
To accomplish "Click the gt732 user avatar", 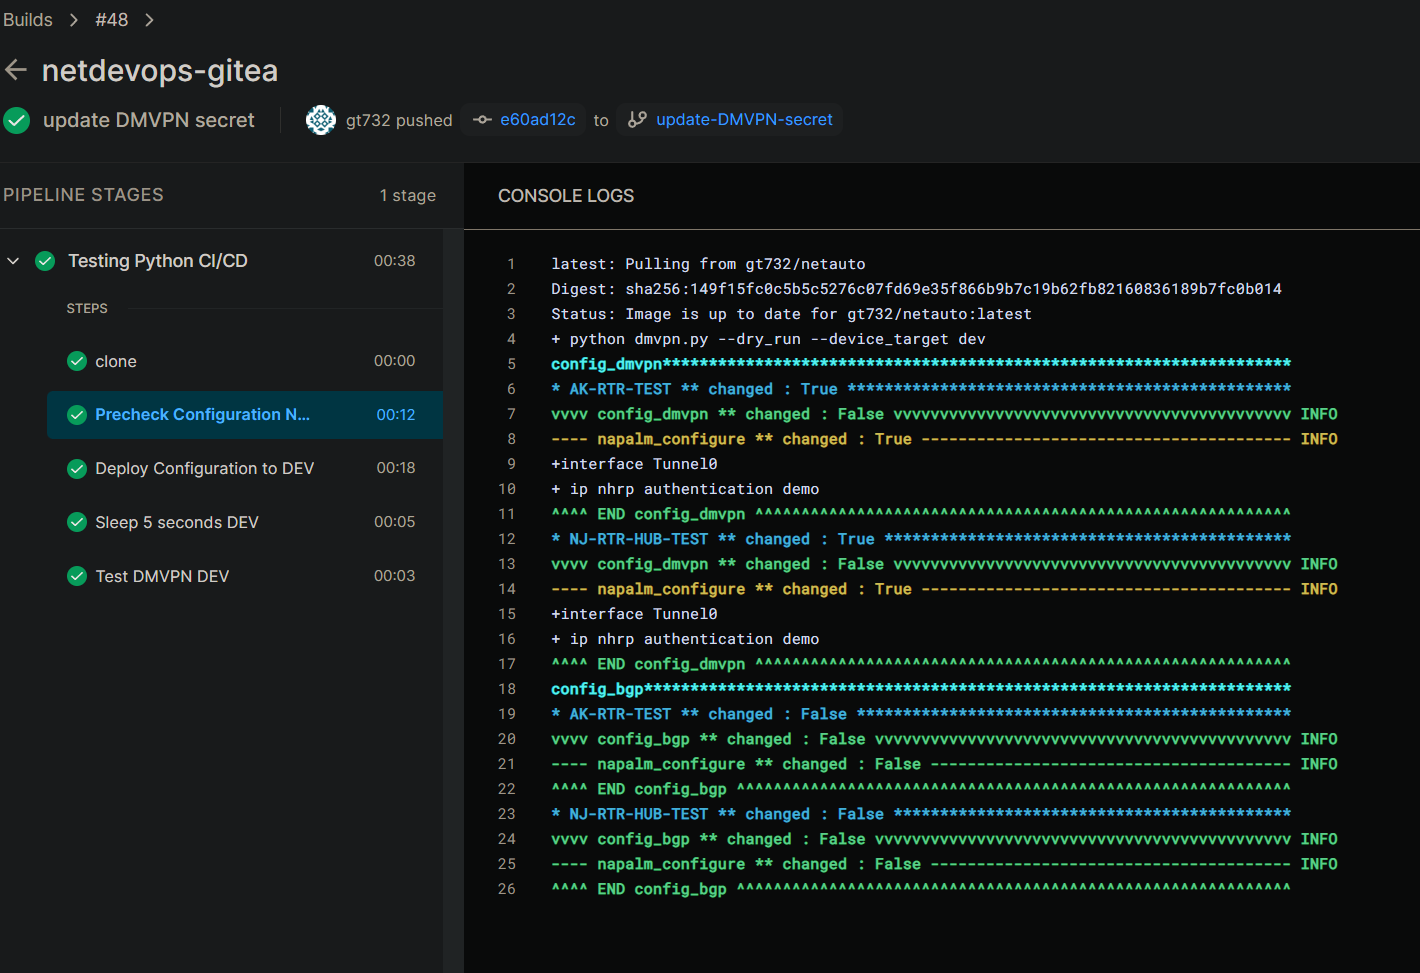I will [x=321, y=120].
